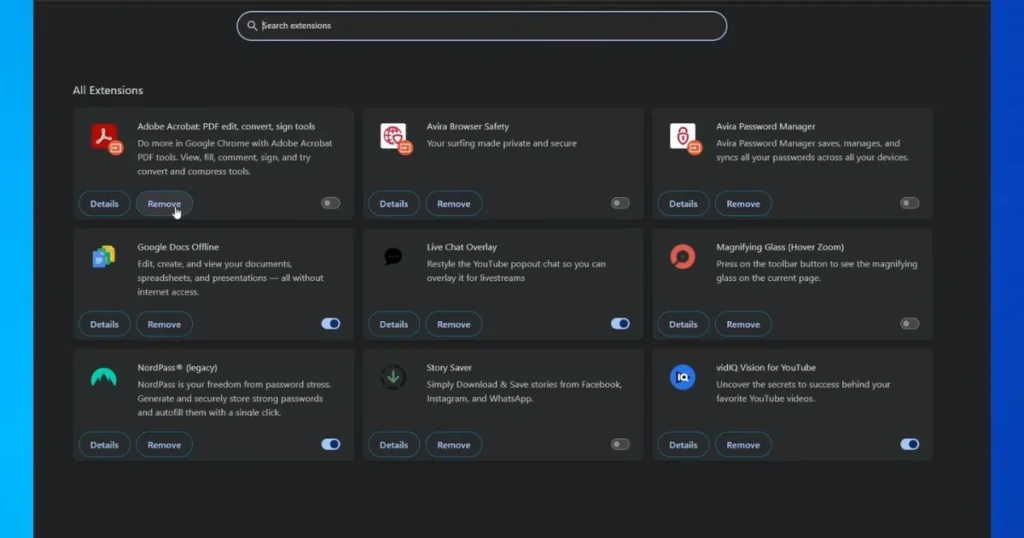Click the Adobe Acrobat extension icon

(x=104, y=138)
